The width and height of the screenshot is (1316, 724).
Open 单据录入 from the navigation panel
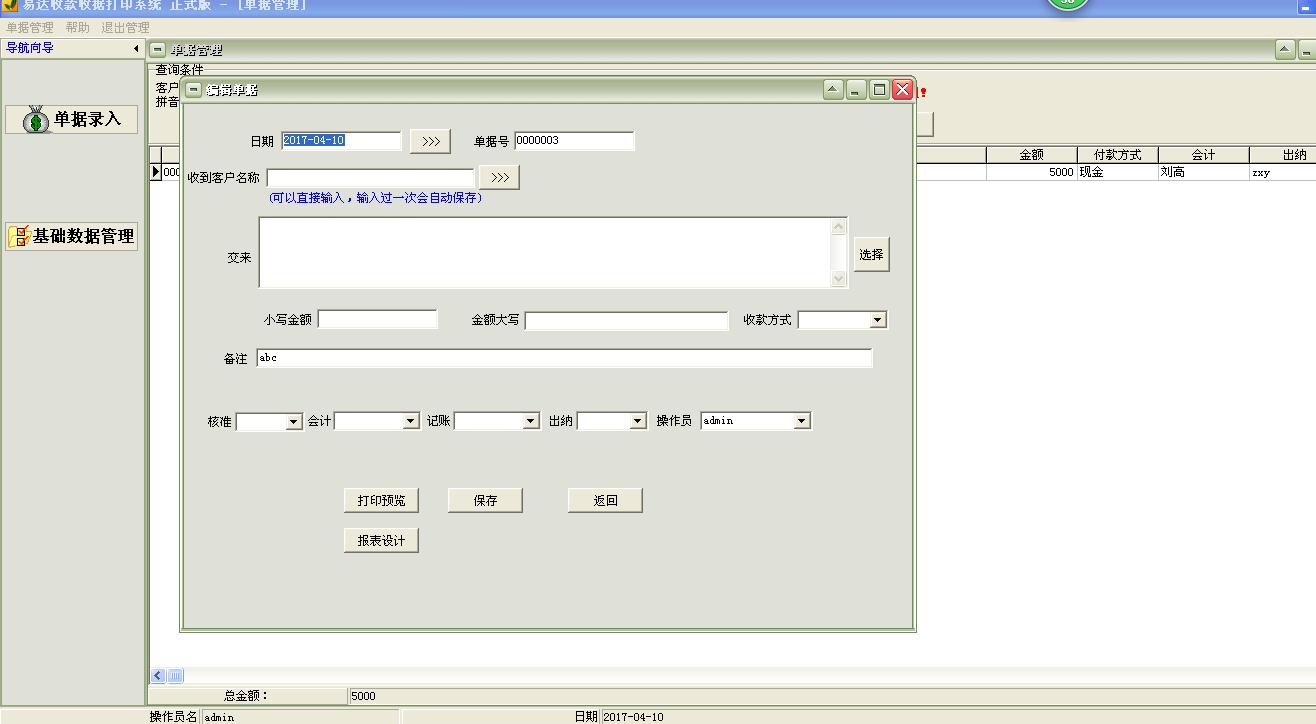point(72,119)
